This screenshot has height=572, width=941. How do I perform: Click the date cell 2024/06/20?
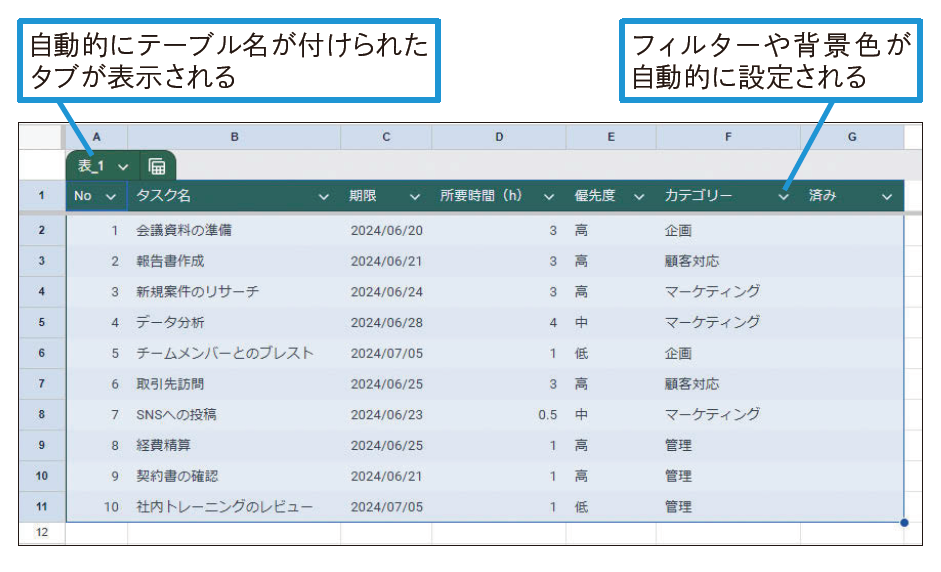tap(386, 230)
